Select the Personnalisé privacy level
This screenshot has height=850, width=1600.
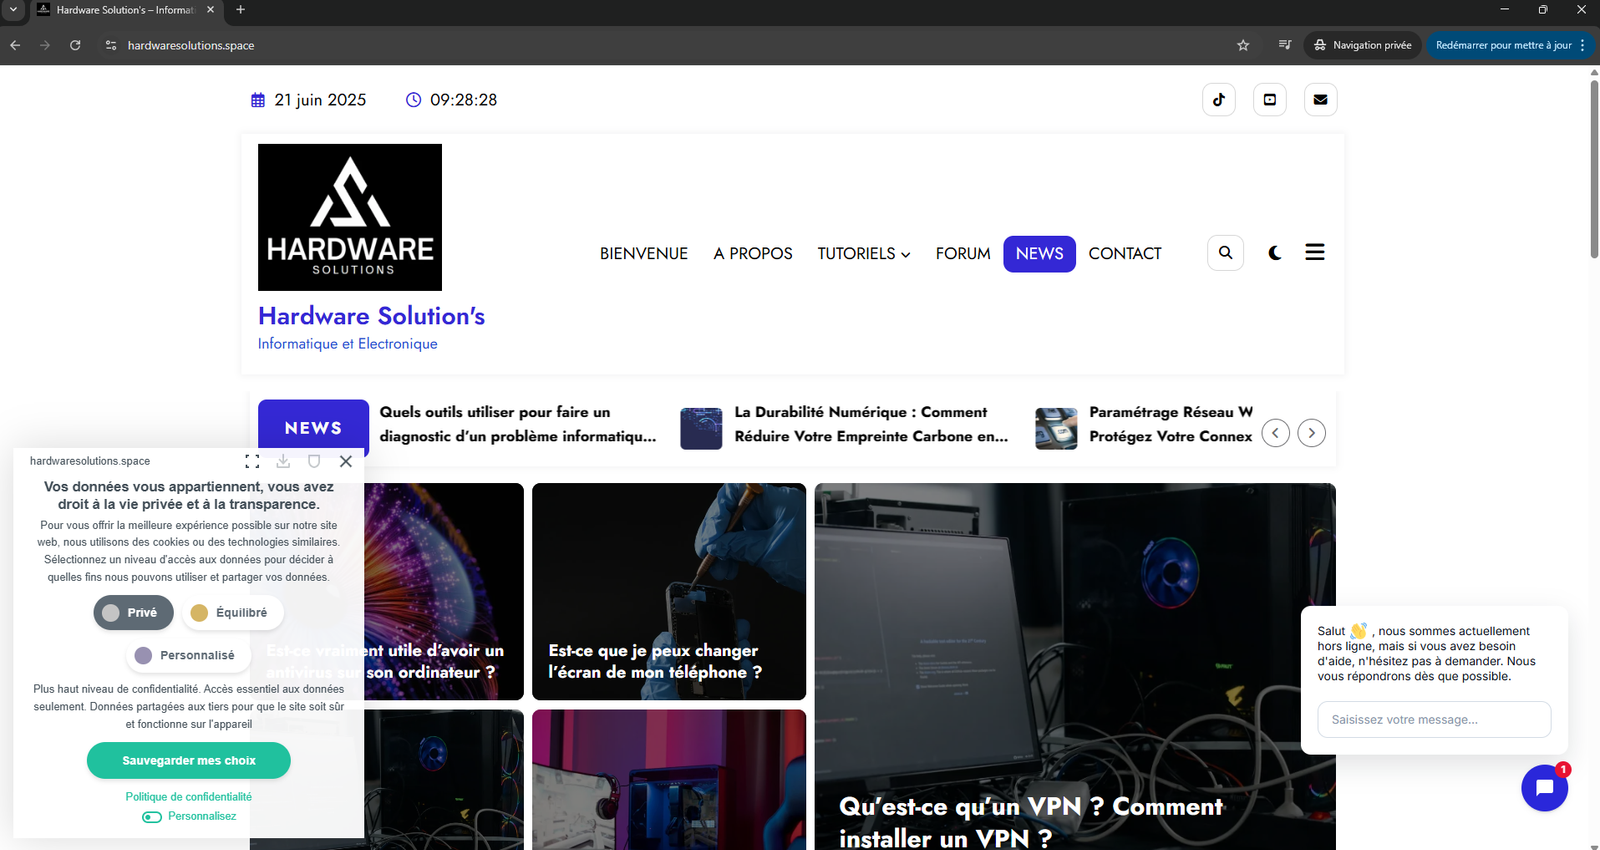pyautogui.click(x=188, y=655)
